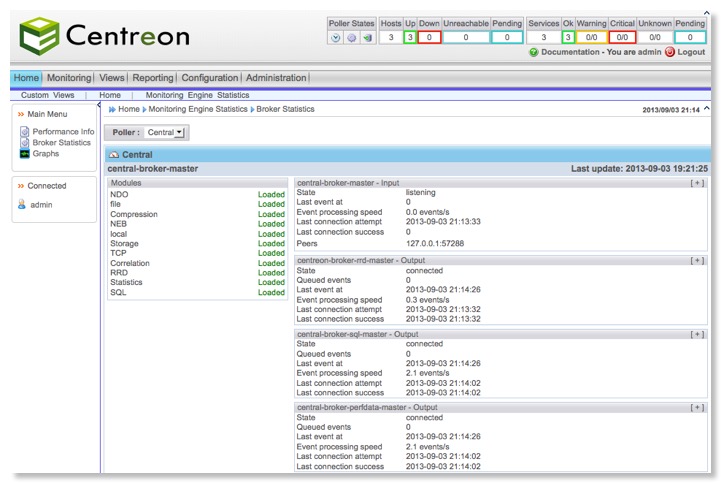
Task: Expand centreon-broker-rrd-master Output details
Action: tap(696, 259)
